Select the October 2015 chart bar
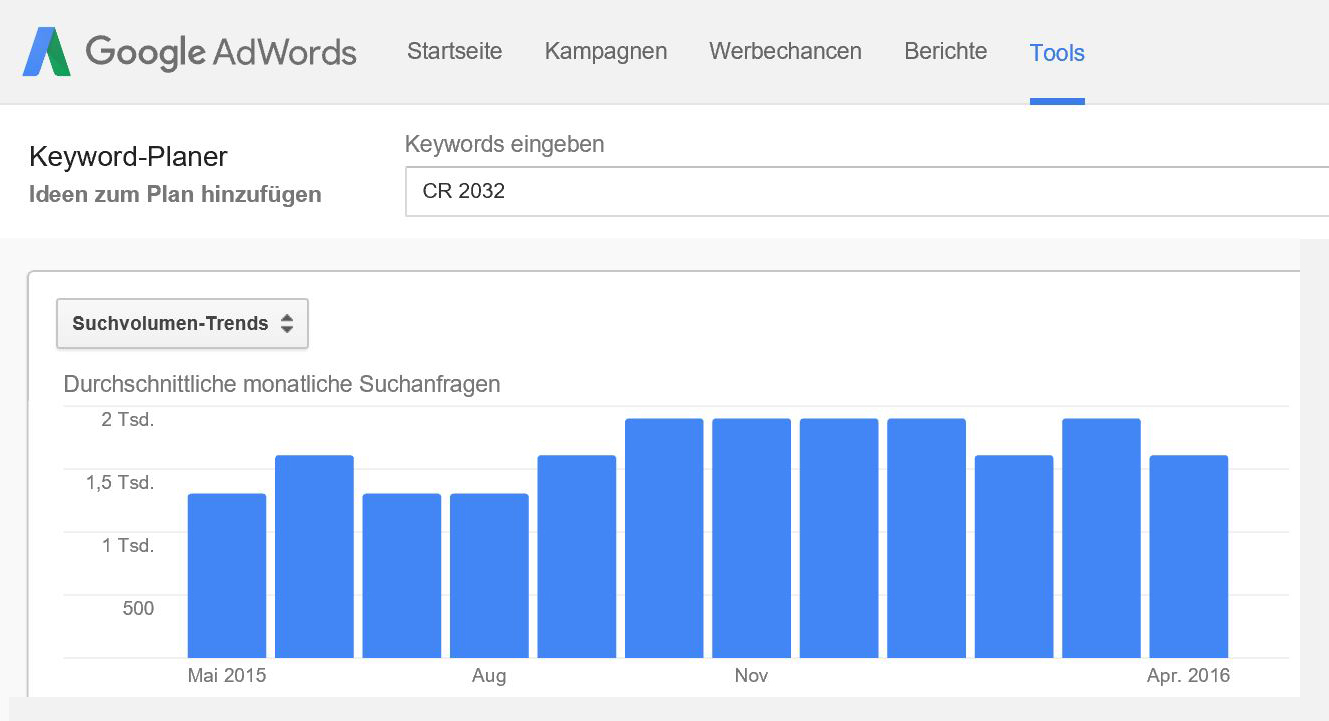 (x=664, y=538)
